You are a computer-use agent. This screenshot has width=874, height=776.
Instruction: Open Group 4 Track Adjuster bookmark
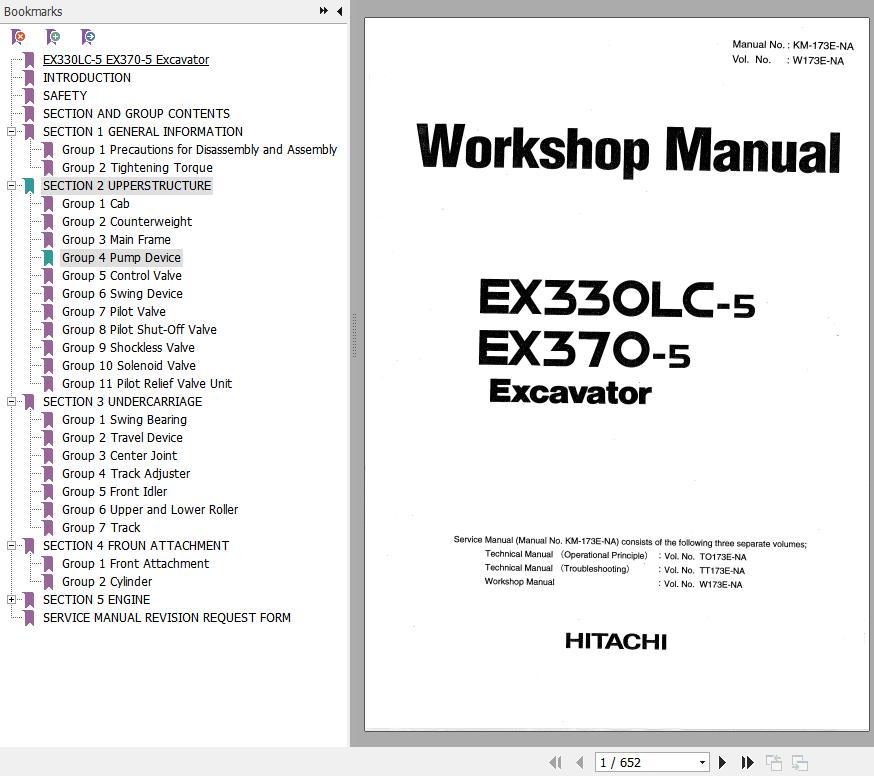[x=126, y=473]
